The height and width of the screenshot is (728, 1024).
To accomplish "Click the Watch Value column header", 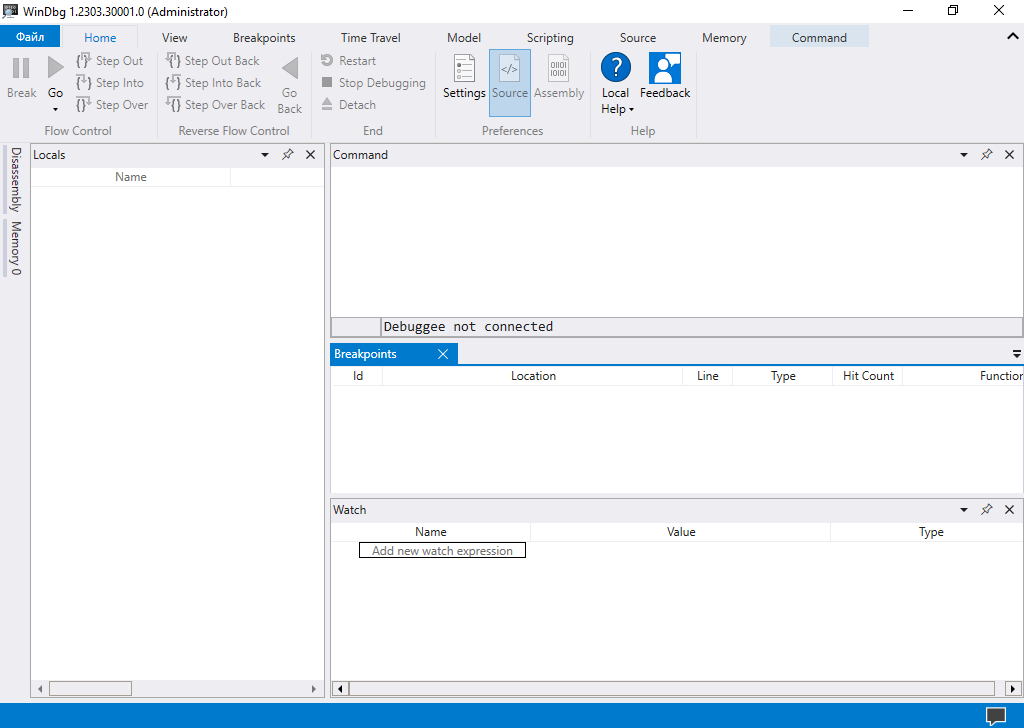I will click(x=680, y=532).
